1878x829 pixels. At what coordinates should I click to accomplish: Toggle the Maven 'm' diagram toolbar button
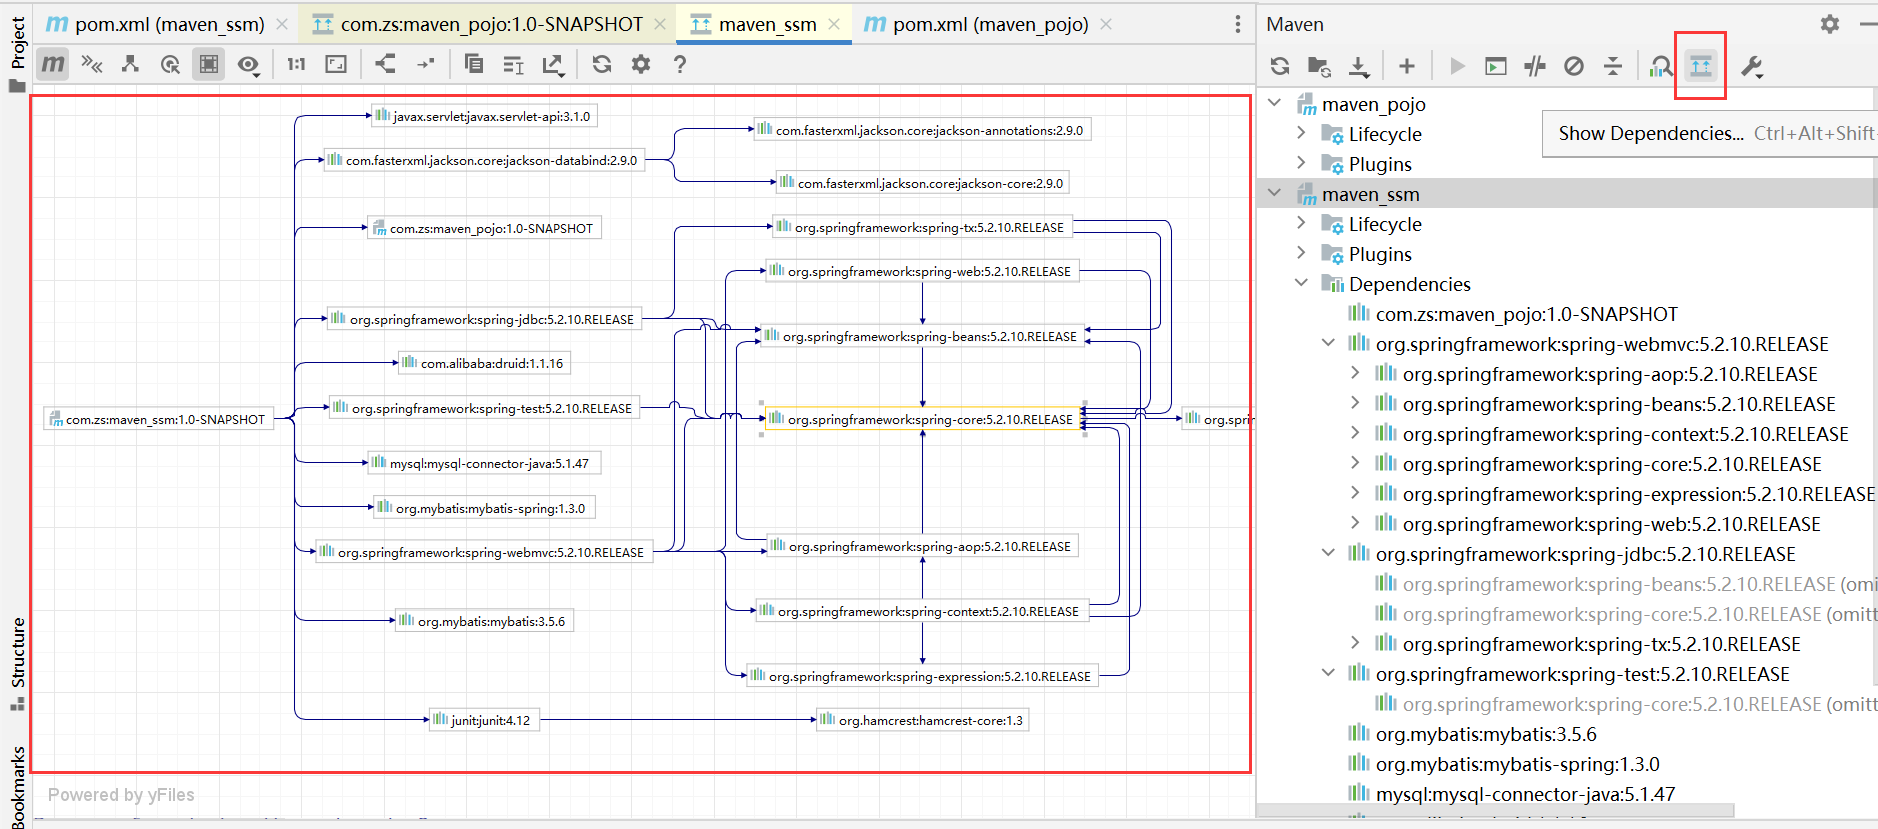click(53, 64)
